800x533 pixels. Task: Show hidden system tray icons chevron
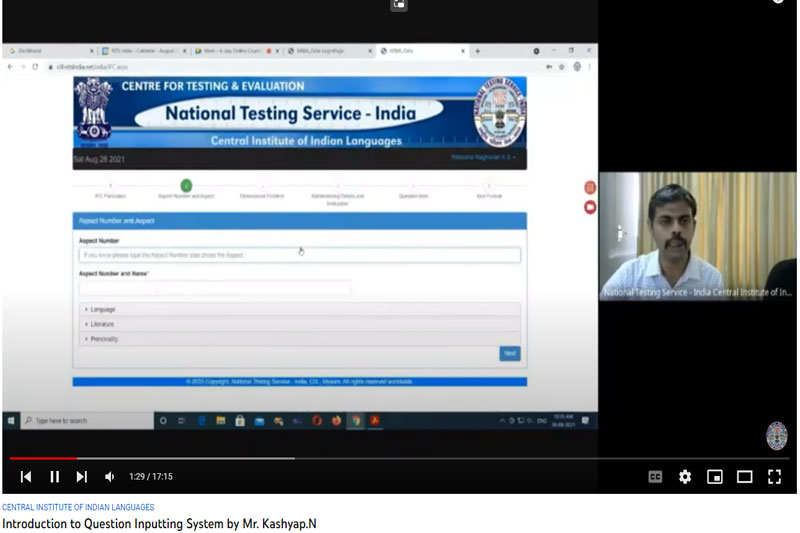coord(502,421)
